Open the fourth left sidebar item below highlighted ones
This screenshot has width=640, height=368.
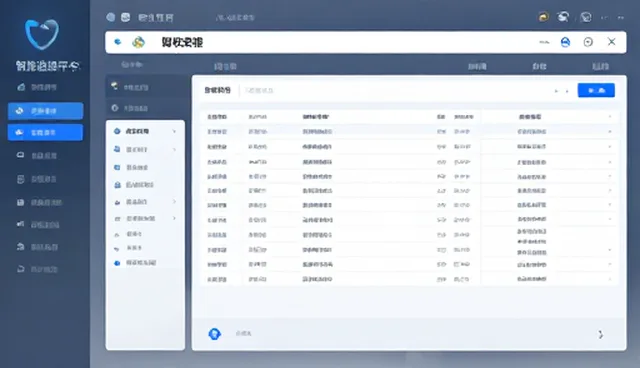coord(38,155)
